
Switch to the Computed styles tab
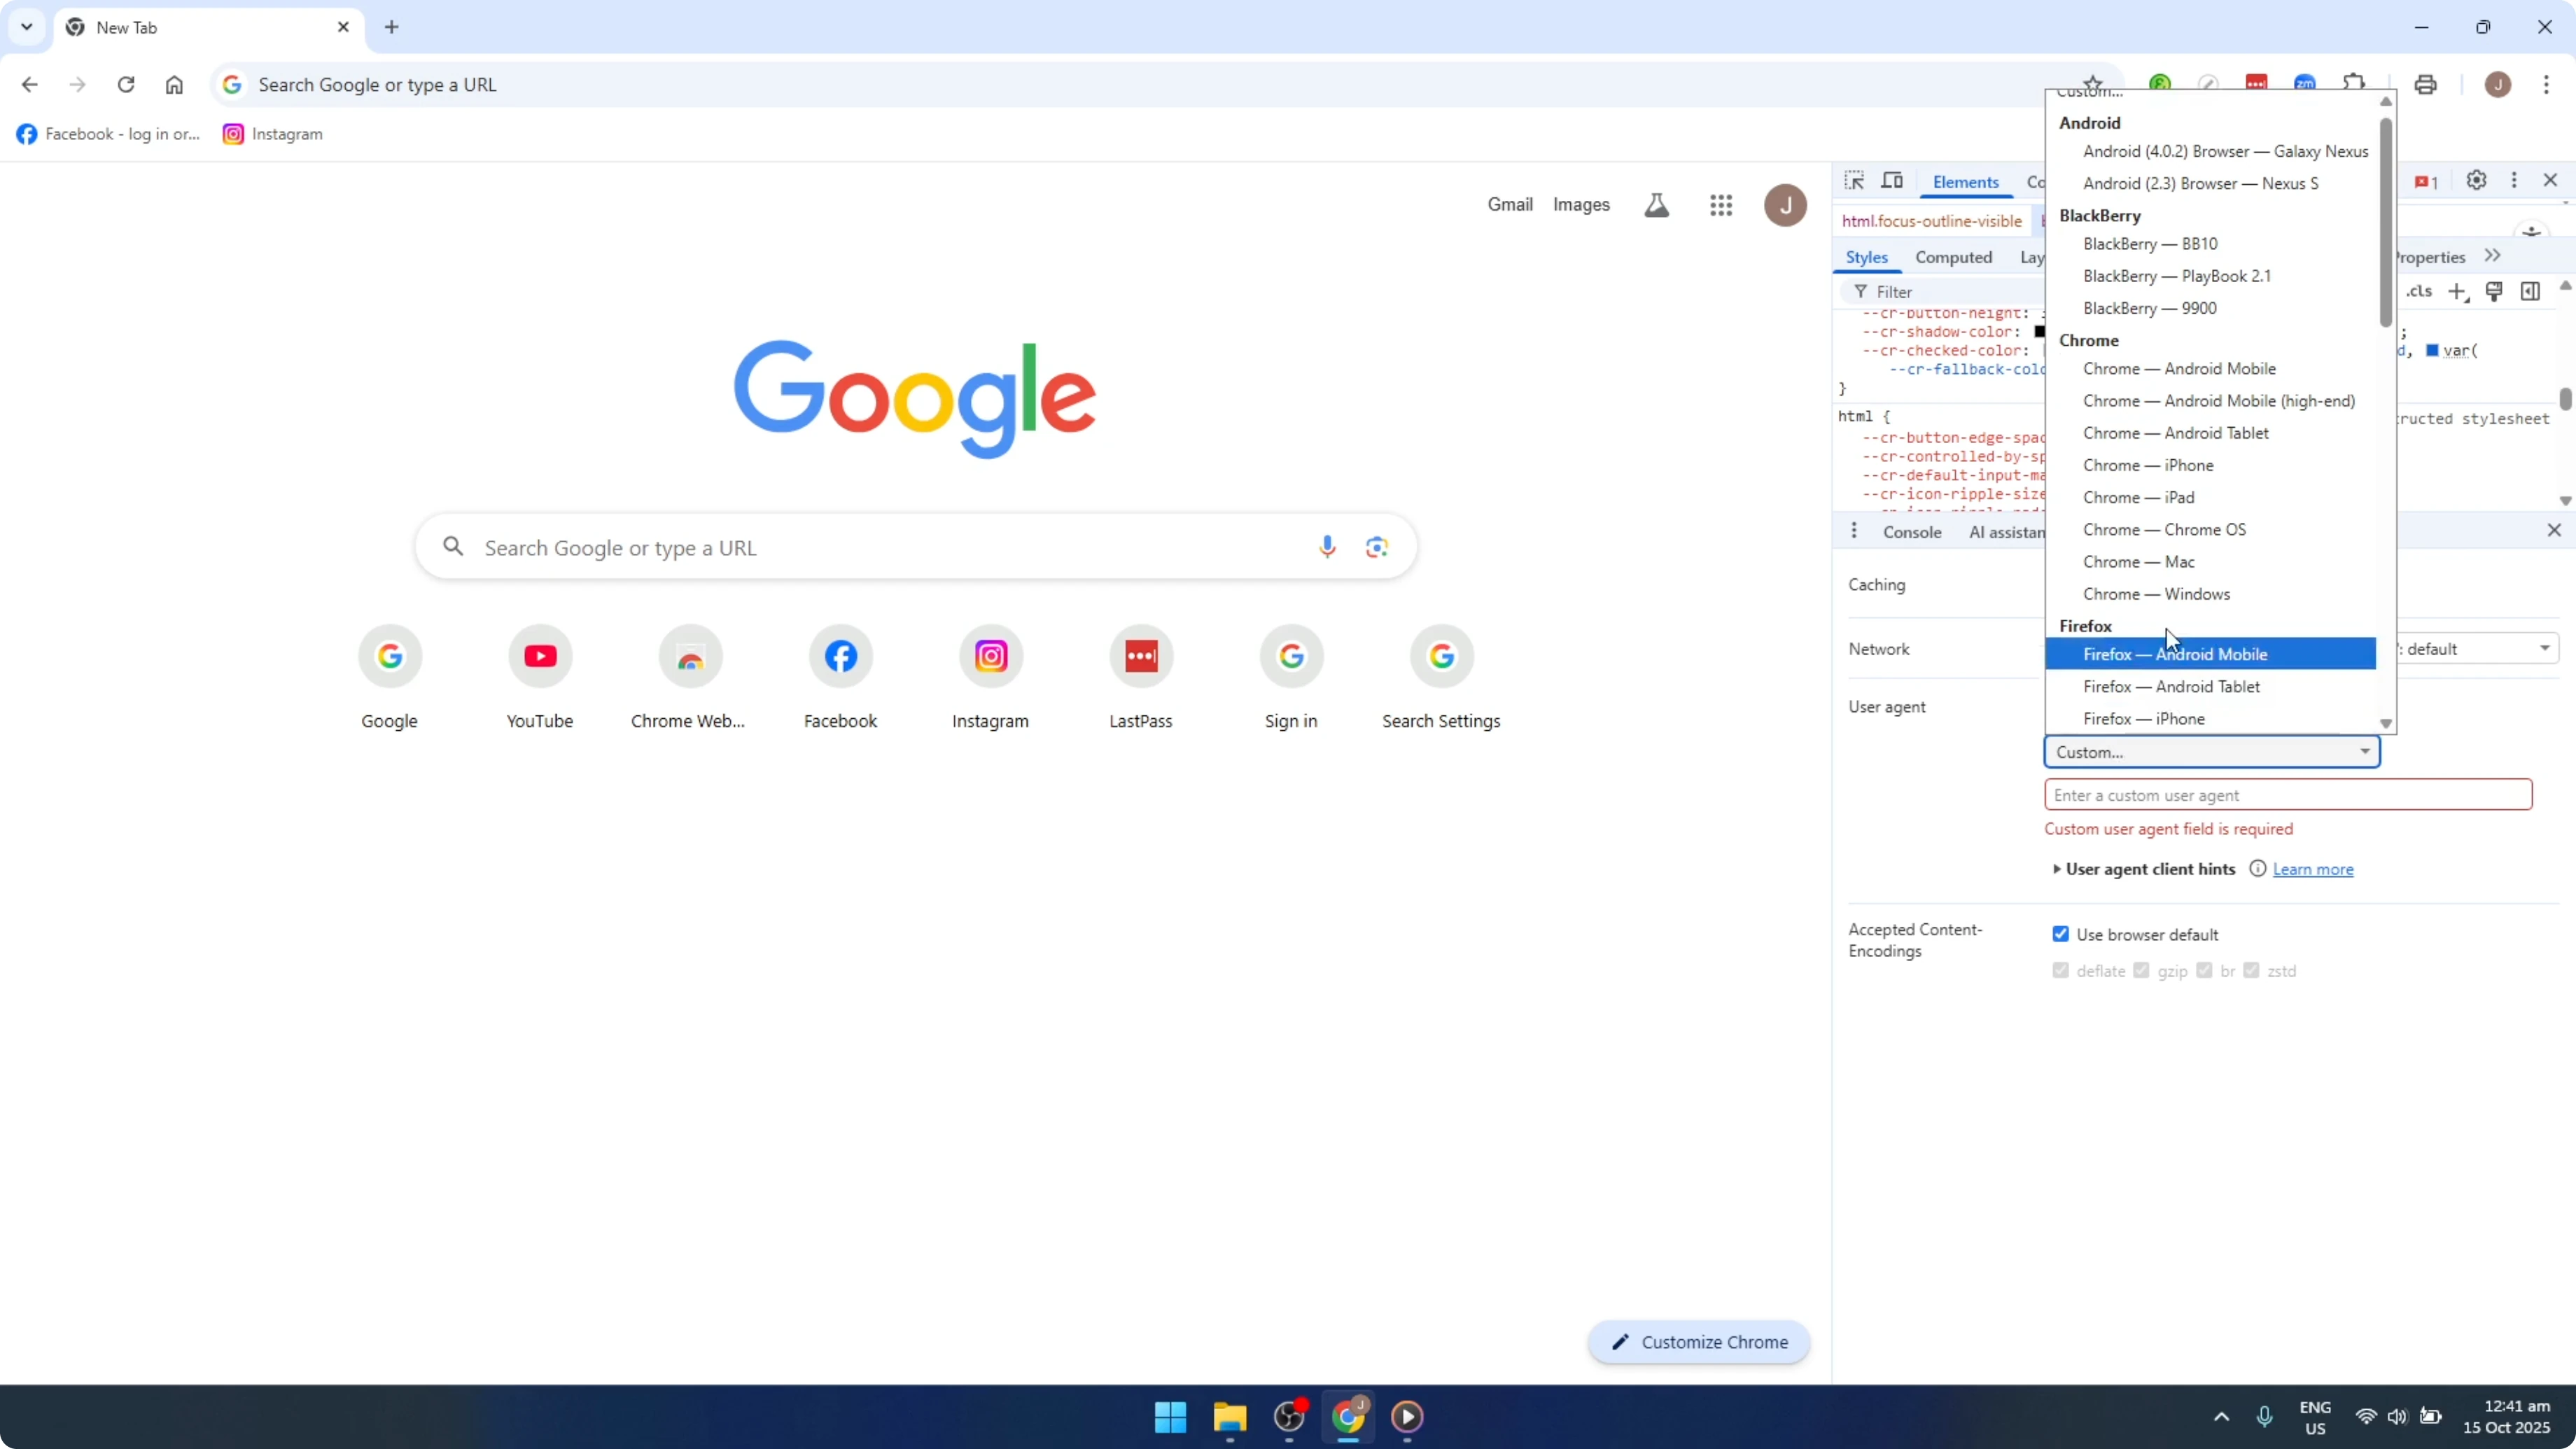[1954, 257]
